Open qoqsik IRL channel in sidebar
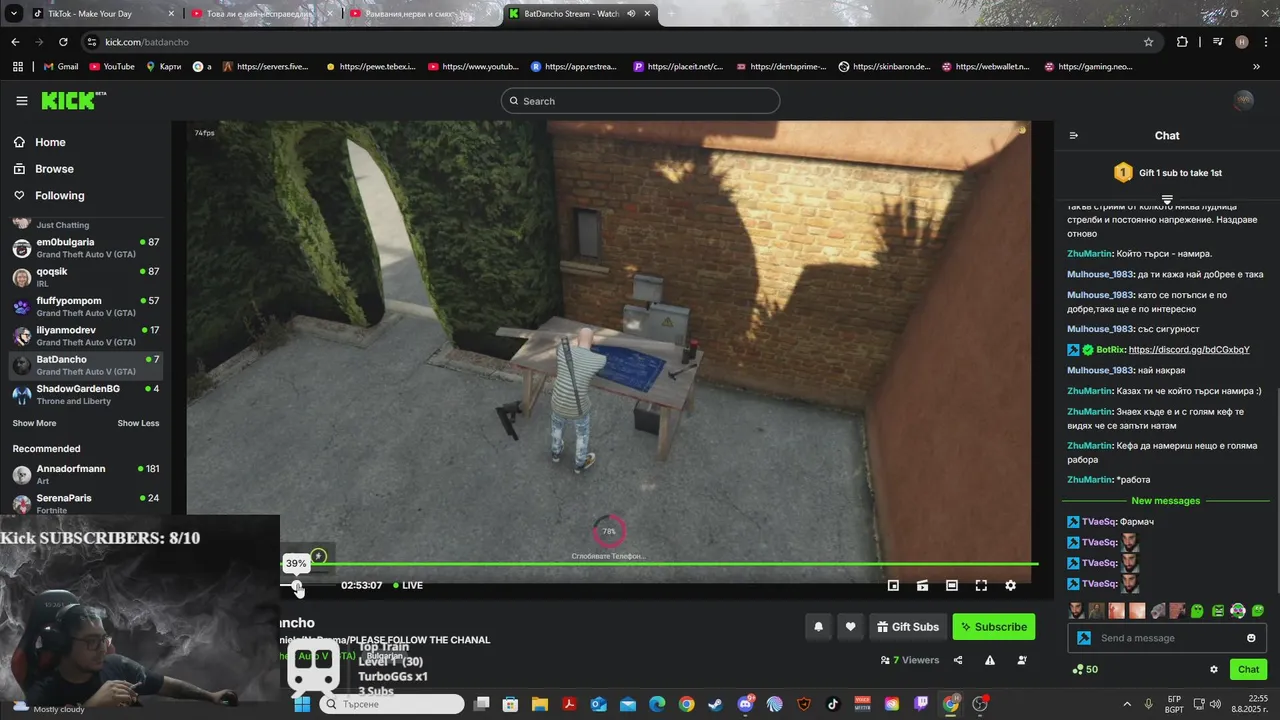The height and width of the screenshot is (720, 1280). pyautogui.click(x=85, y=277)
